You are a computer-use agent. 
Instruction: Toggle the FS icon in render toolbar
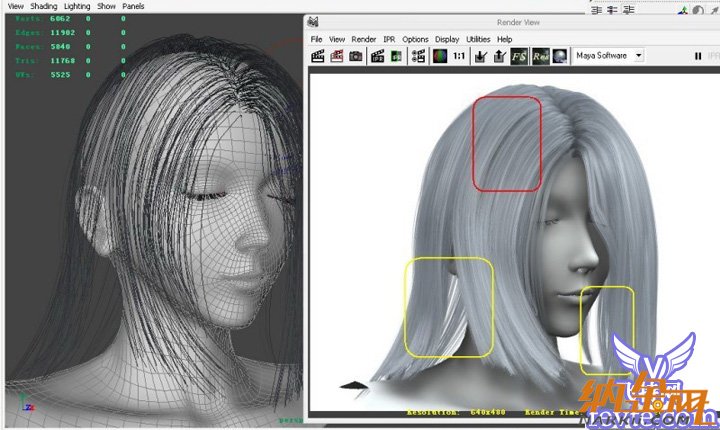point(519,57)
